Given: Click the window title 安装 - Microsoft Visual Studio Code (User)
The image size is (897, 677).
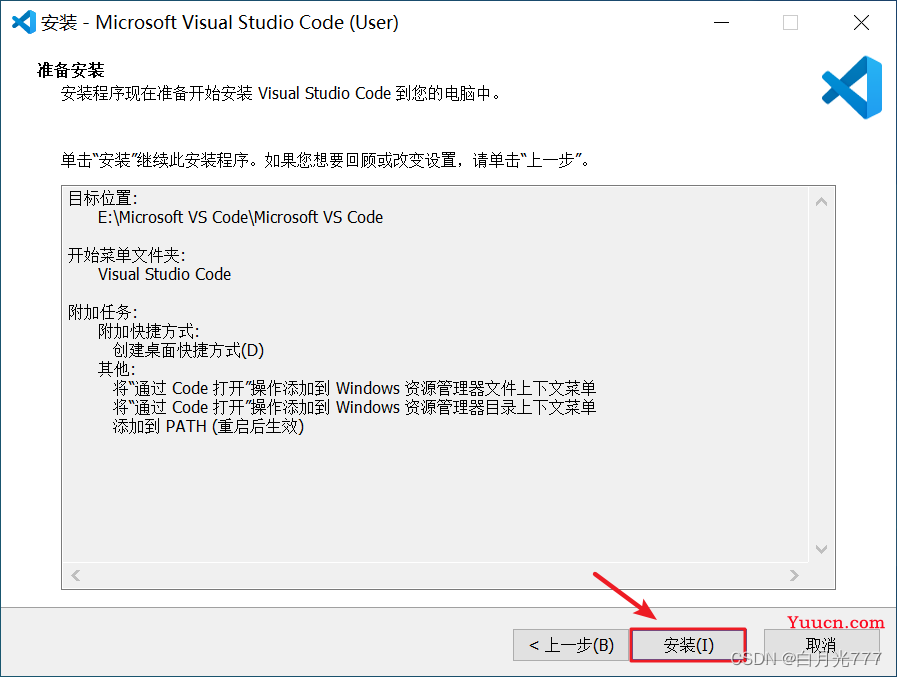Looking at the screenshot, I should [x=220, y=22].
